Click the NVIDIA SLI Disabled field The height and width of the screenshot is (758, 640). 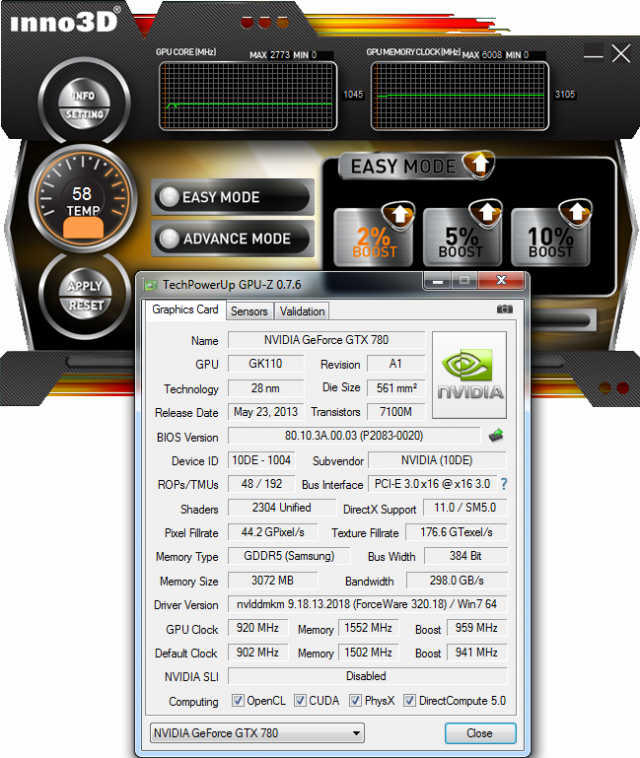[x=367, y=676]
